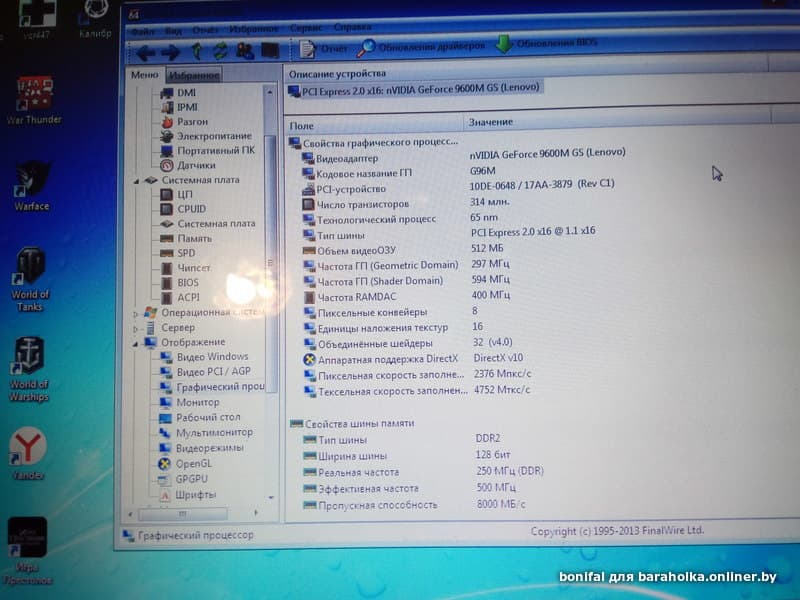This screenshot has width=800, height=600.
Task: Select SPD tree item
Action: 178,253
